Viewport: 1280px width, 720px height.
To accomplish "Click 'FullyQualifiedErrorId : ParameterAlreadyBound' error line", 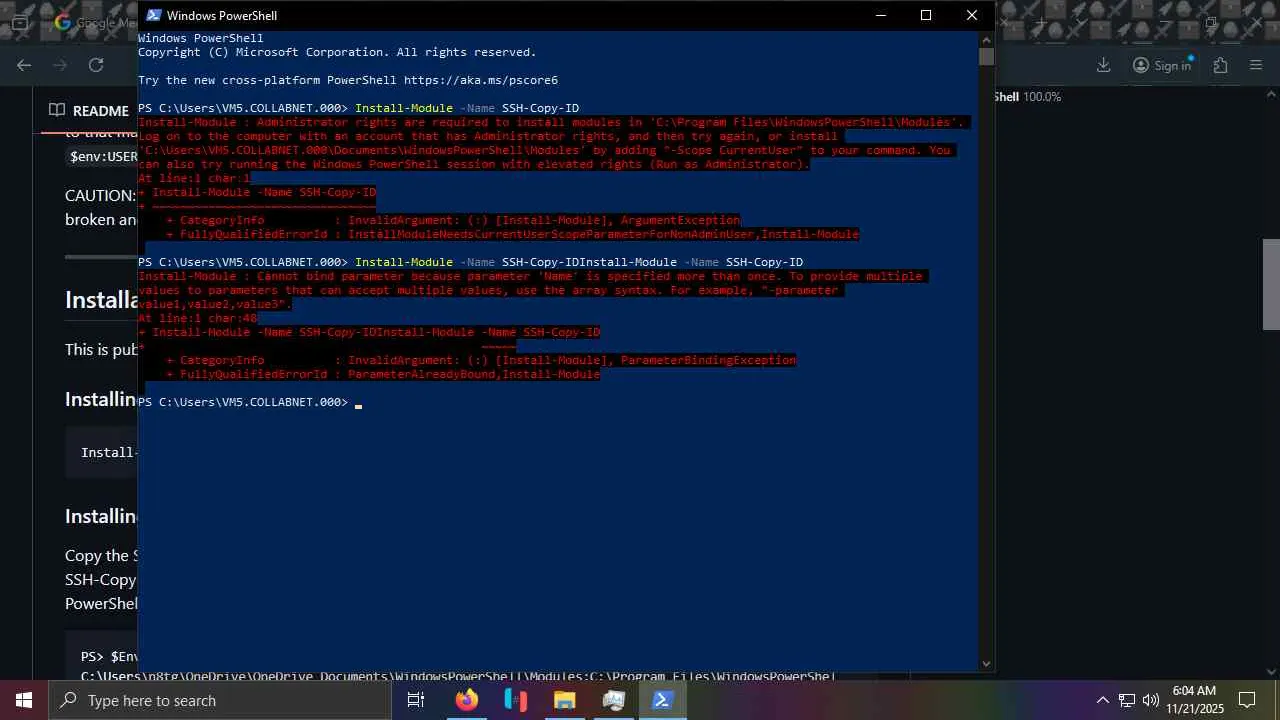I will pyautogui.click(x=383, y=374).
